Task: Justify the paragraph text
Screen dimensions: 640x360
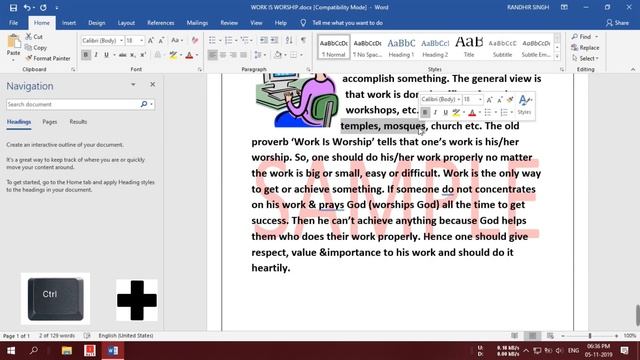Action: tap(244, 55)
